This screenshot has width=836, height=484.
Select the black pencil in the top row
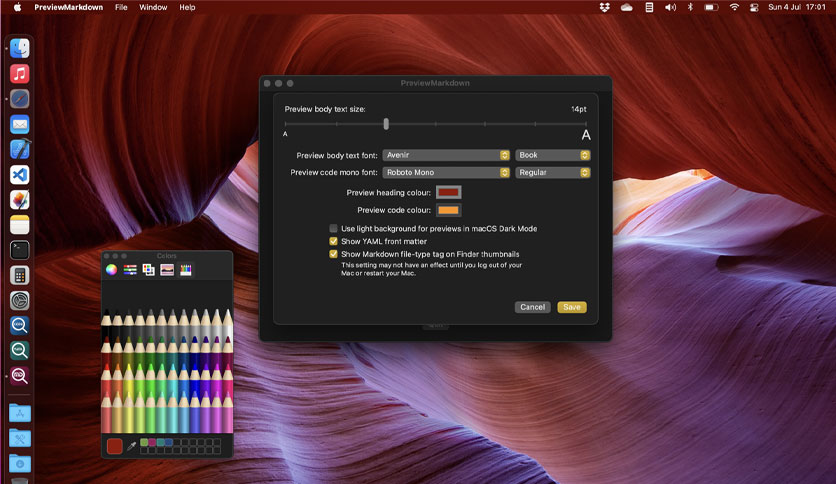[x=106, y=324]
